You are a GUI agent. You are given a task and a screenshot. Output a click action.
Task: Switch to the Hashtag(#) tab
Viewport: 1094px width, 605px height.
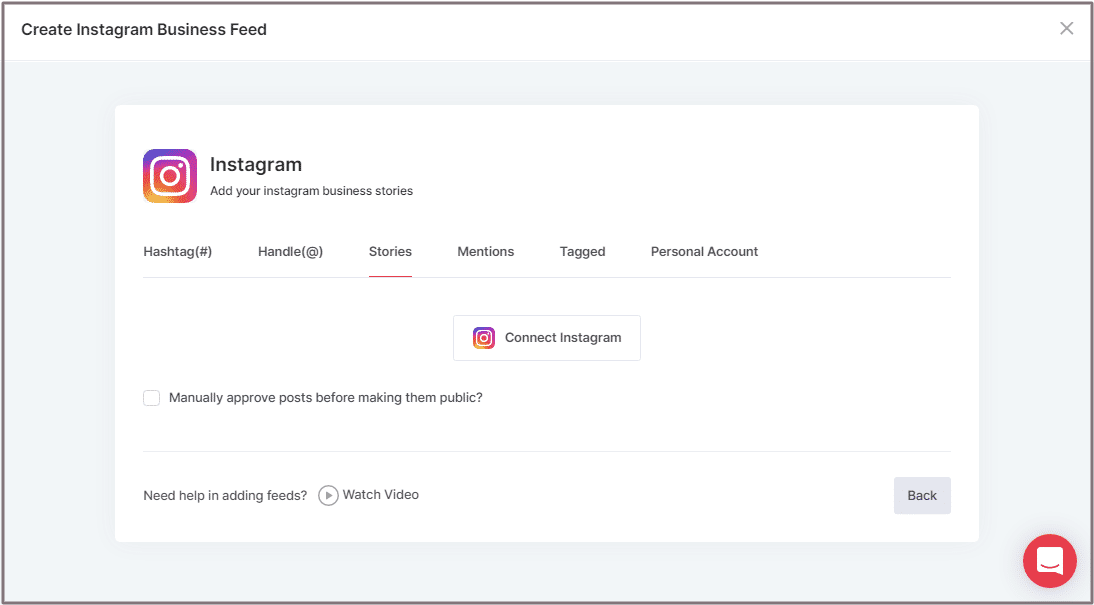tap(178, 252)
